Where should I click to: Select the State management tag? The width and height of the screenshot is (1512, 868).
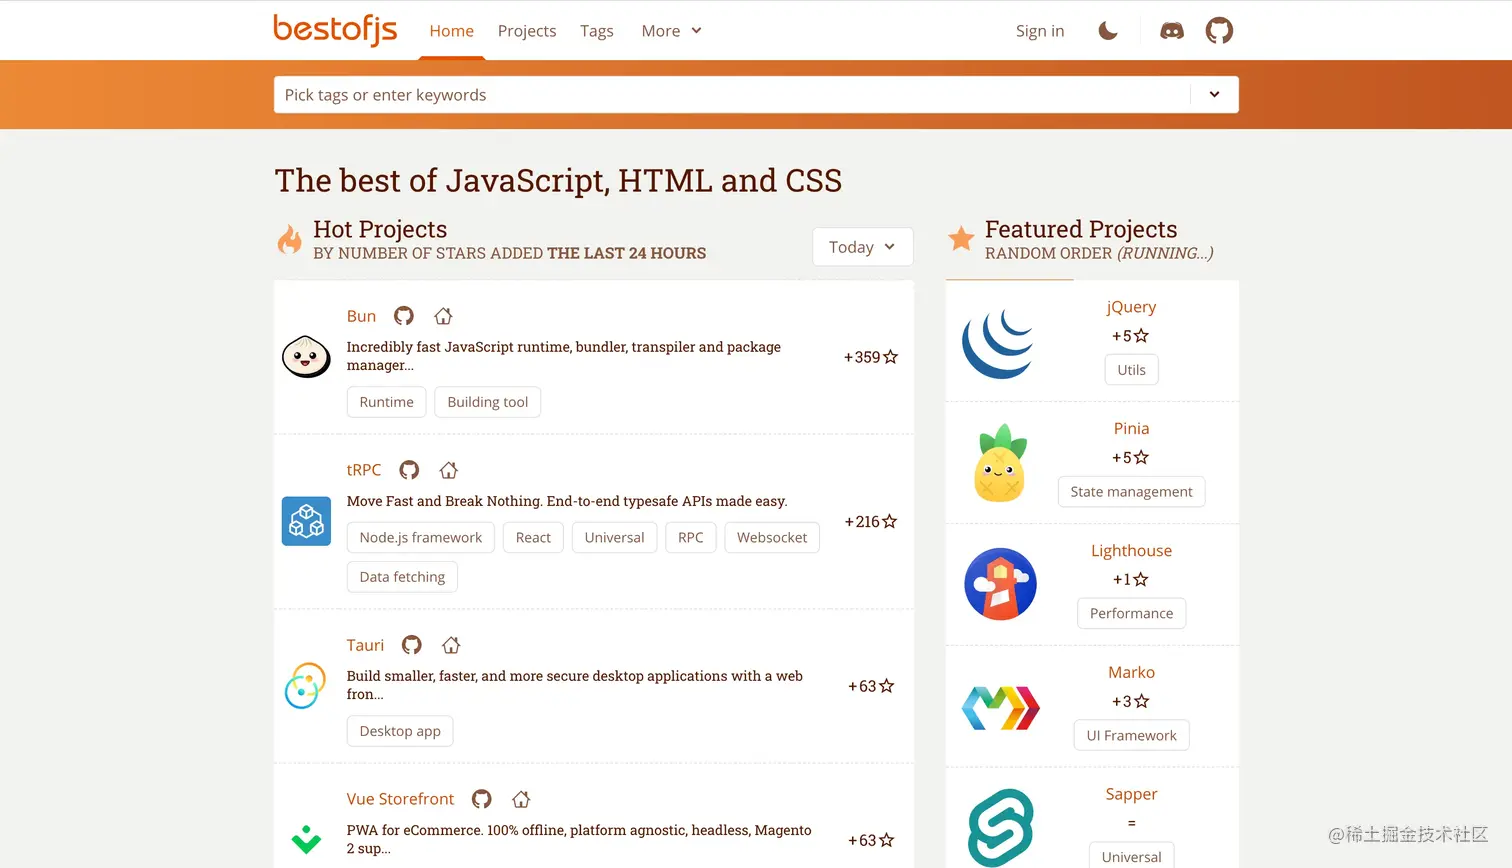(1131, 492)
